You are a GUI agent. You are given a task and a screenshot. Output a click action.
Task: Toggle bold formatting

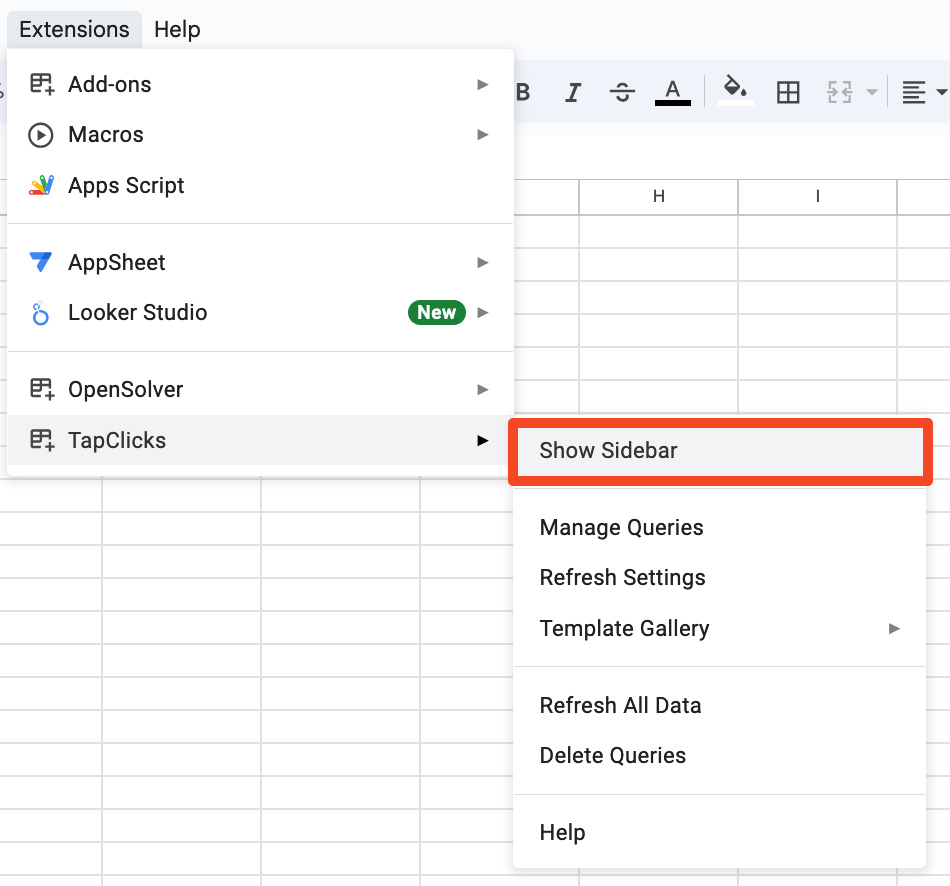tap(523, 92)
